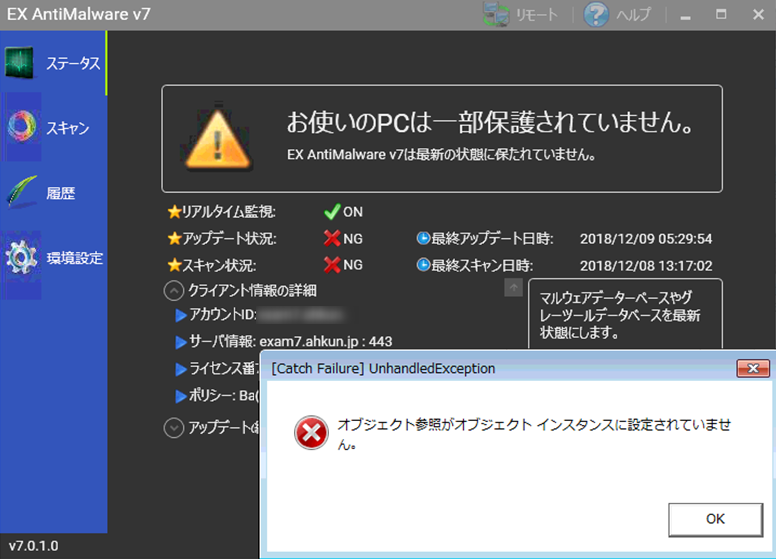
Task: Open the 履歴 history section
Action: [53, 193]
